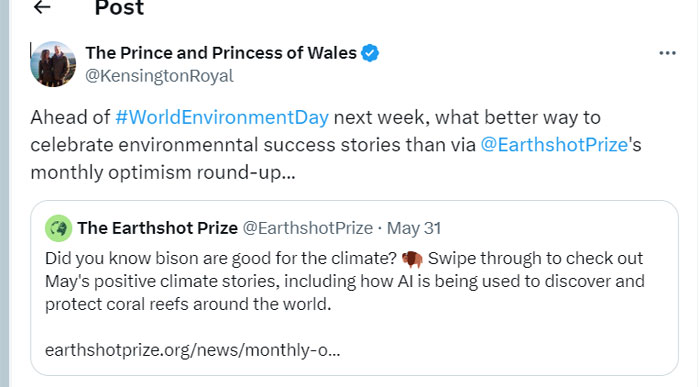Open the #WorldEnvironmentDay hashtag
This screenshot has width=700, height=387.
pos(222,117)
